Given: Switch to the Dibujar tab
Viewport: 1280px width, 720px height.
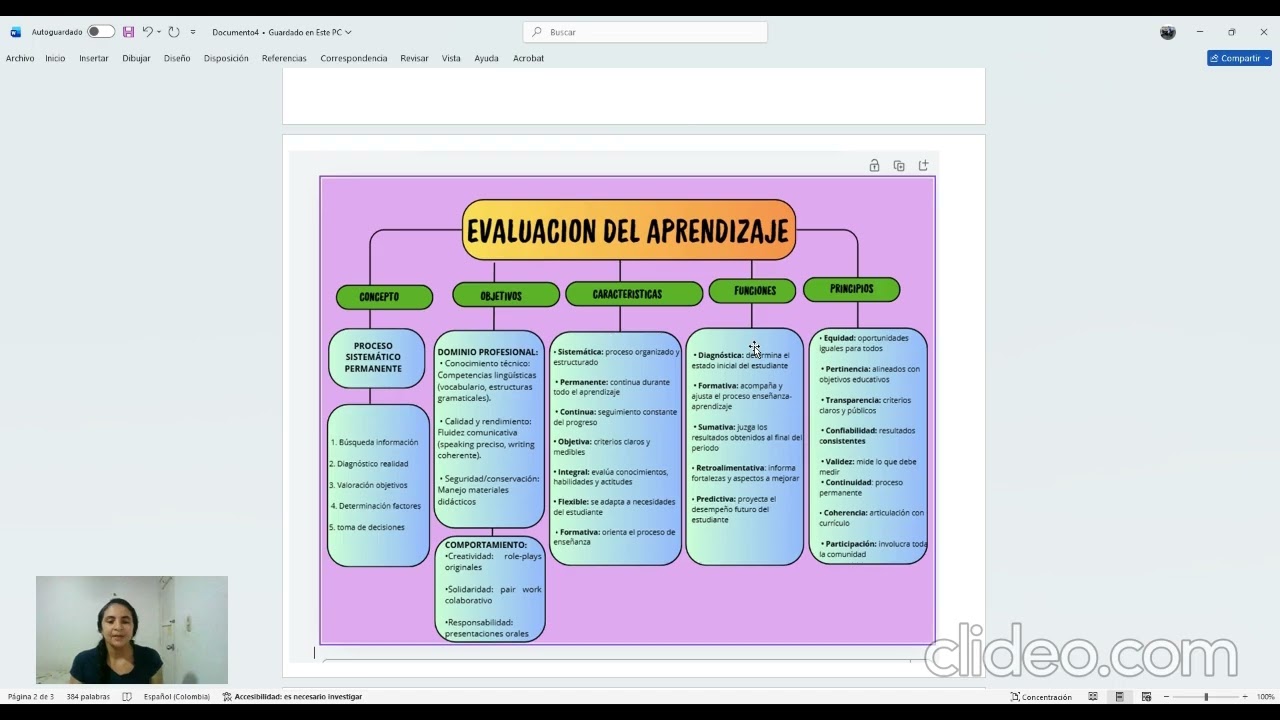Looking at the screenshot, I should 136,58.
